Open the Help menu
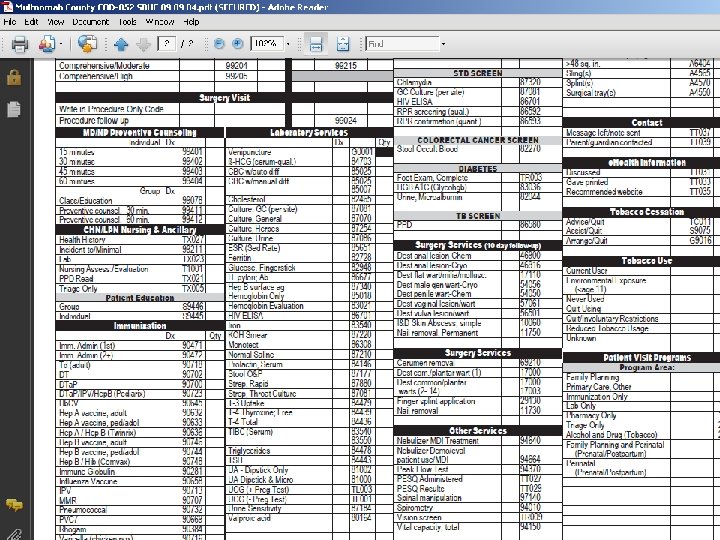Viewport: 720px width, 540px height. click(191, 22)
